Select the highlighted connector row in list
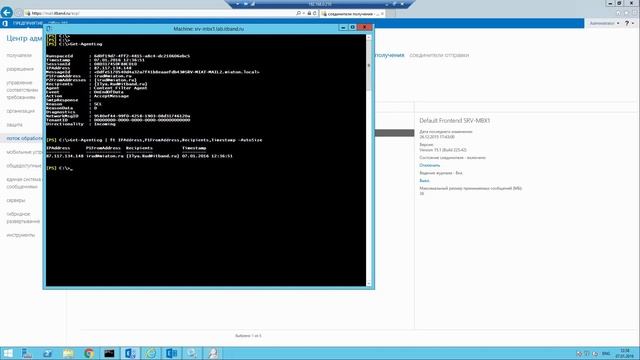Image resolution: width=640 pixels, height=360 pixels. coord(394,133)
